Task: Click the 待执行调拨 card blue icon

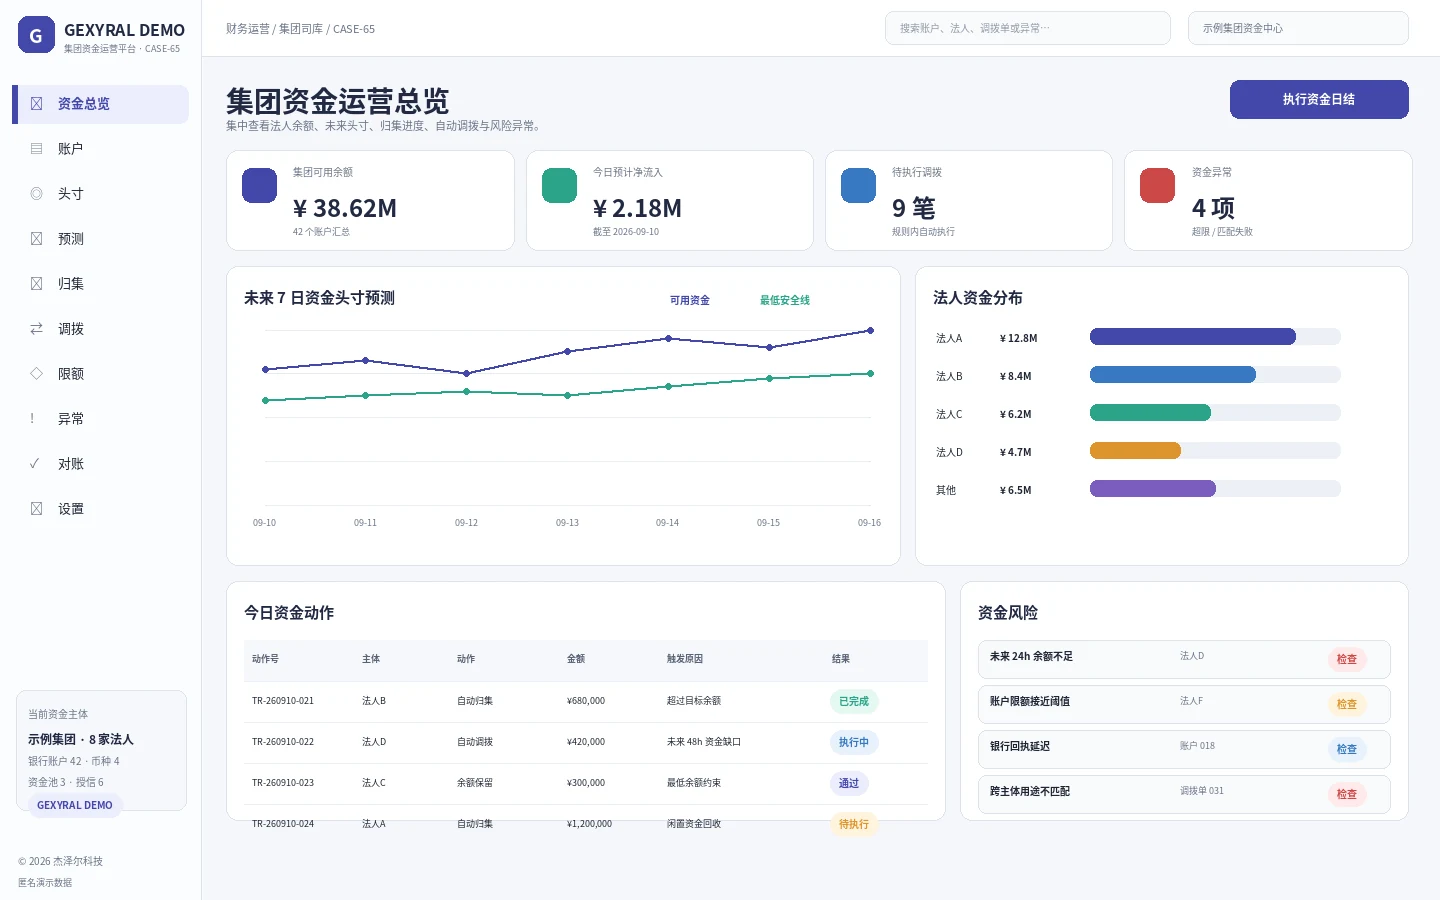Action: click(x=858, y=185)
